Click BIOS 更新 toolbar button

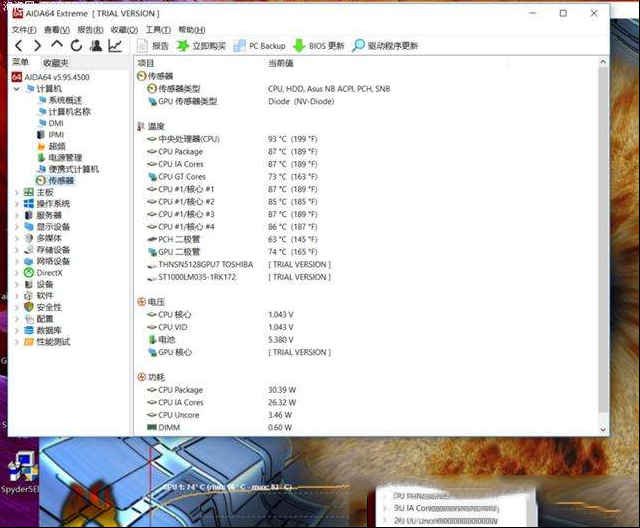(319, 46)
